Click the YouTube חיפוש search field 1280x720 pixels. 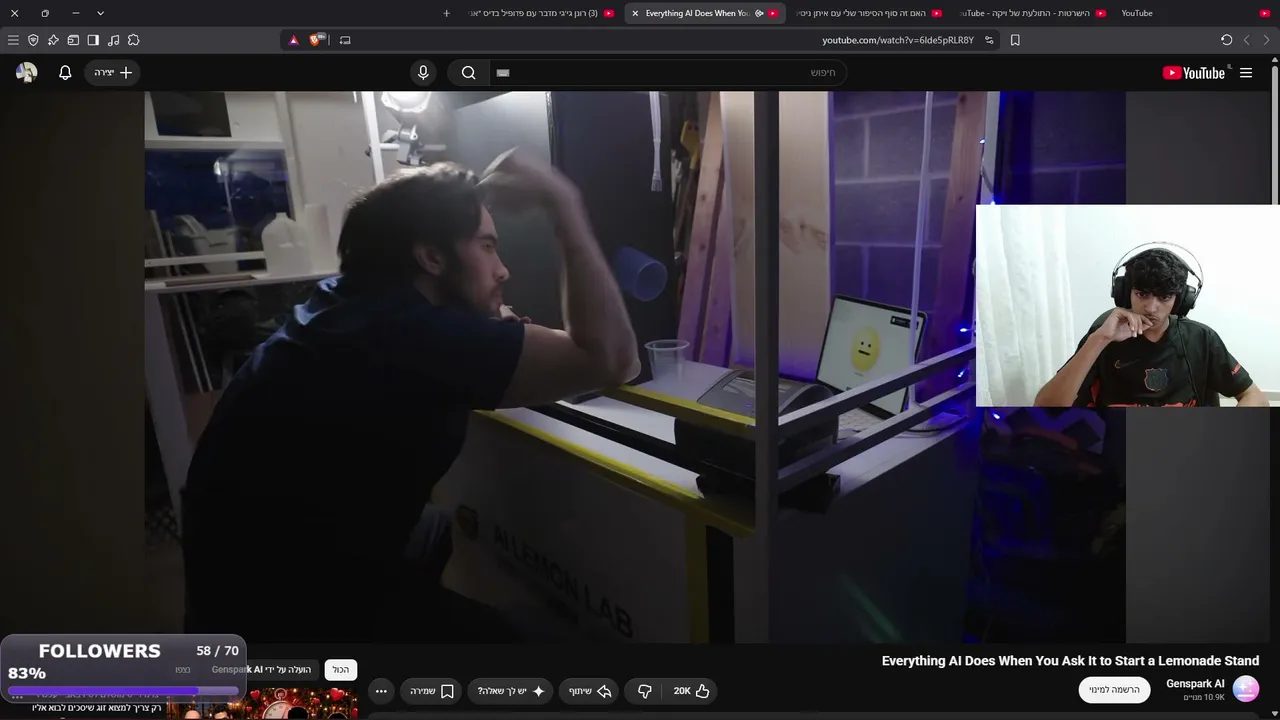click(667, 73)
